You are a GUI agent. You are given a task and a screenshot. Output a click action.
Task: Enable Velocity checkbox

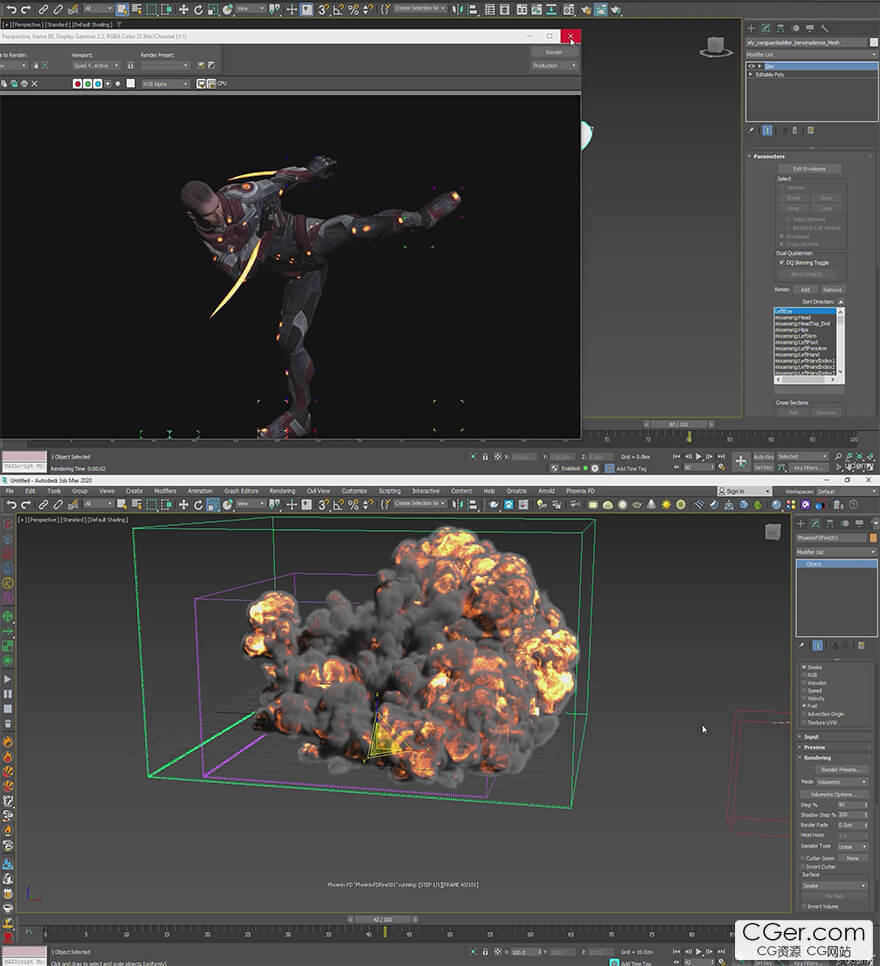point(804,699)
